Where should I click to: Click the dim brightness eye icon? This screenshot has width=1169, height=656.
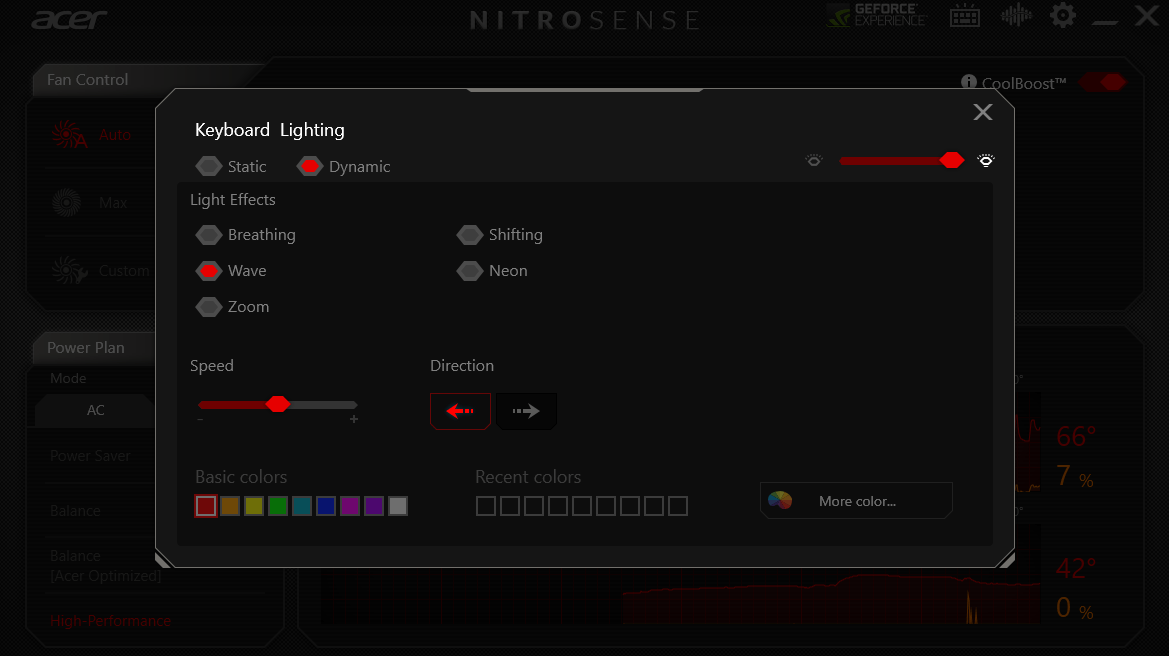(x=814, y=161)
